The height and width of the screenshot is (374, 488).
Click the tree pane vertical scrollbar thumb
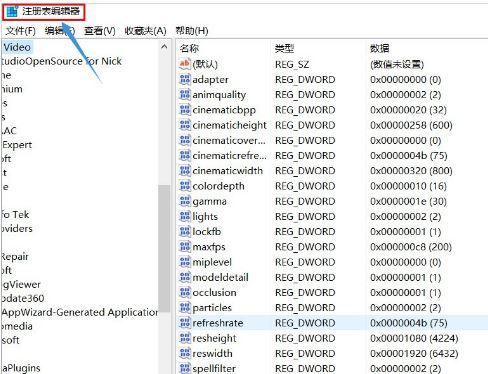click(164, 248)
